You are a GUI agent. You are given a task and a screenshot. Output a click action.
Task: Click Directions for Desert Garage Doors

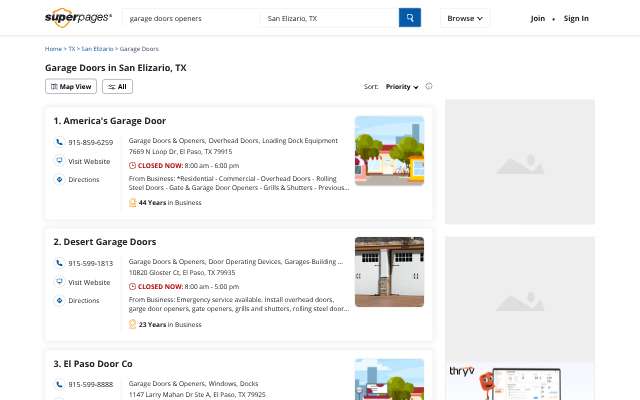click(x=84, y=301)
